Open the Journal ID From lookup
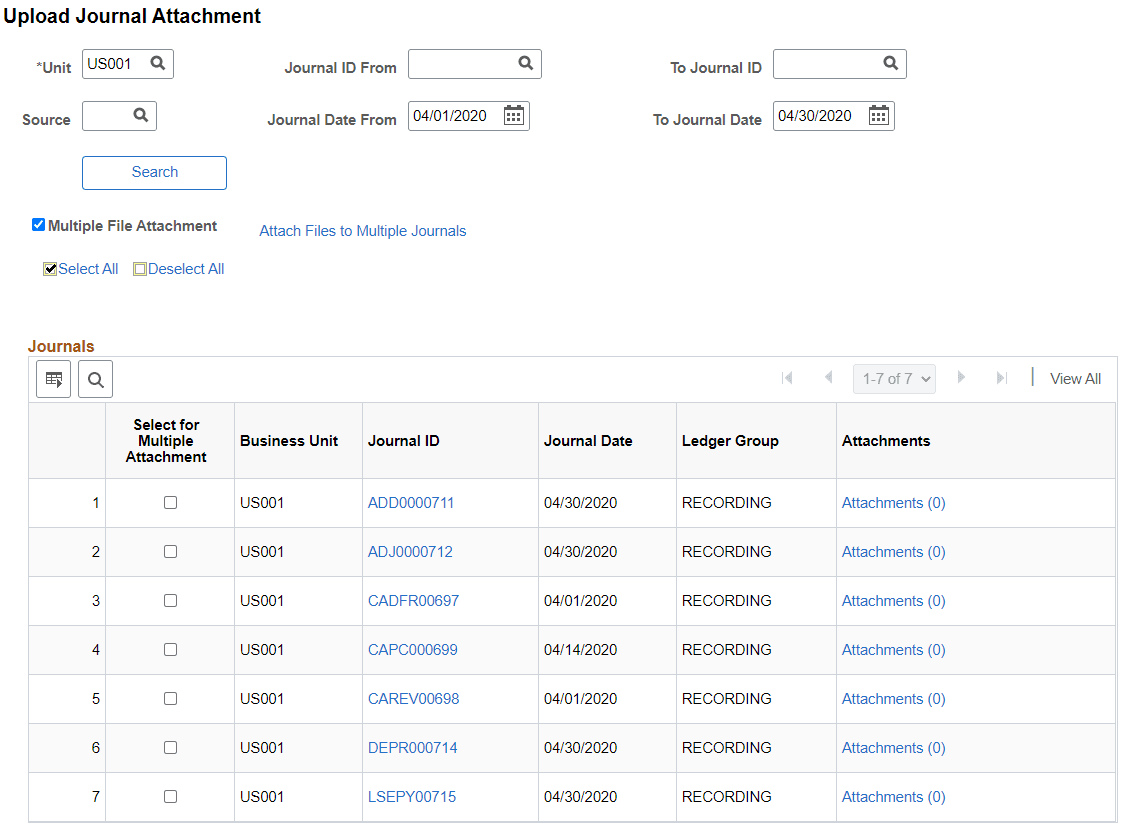 [x=527, y=64]
